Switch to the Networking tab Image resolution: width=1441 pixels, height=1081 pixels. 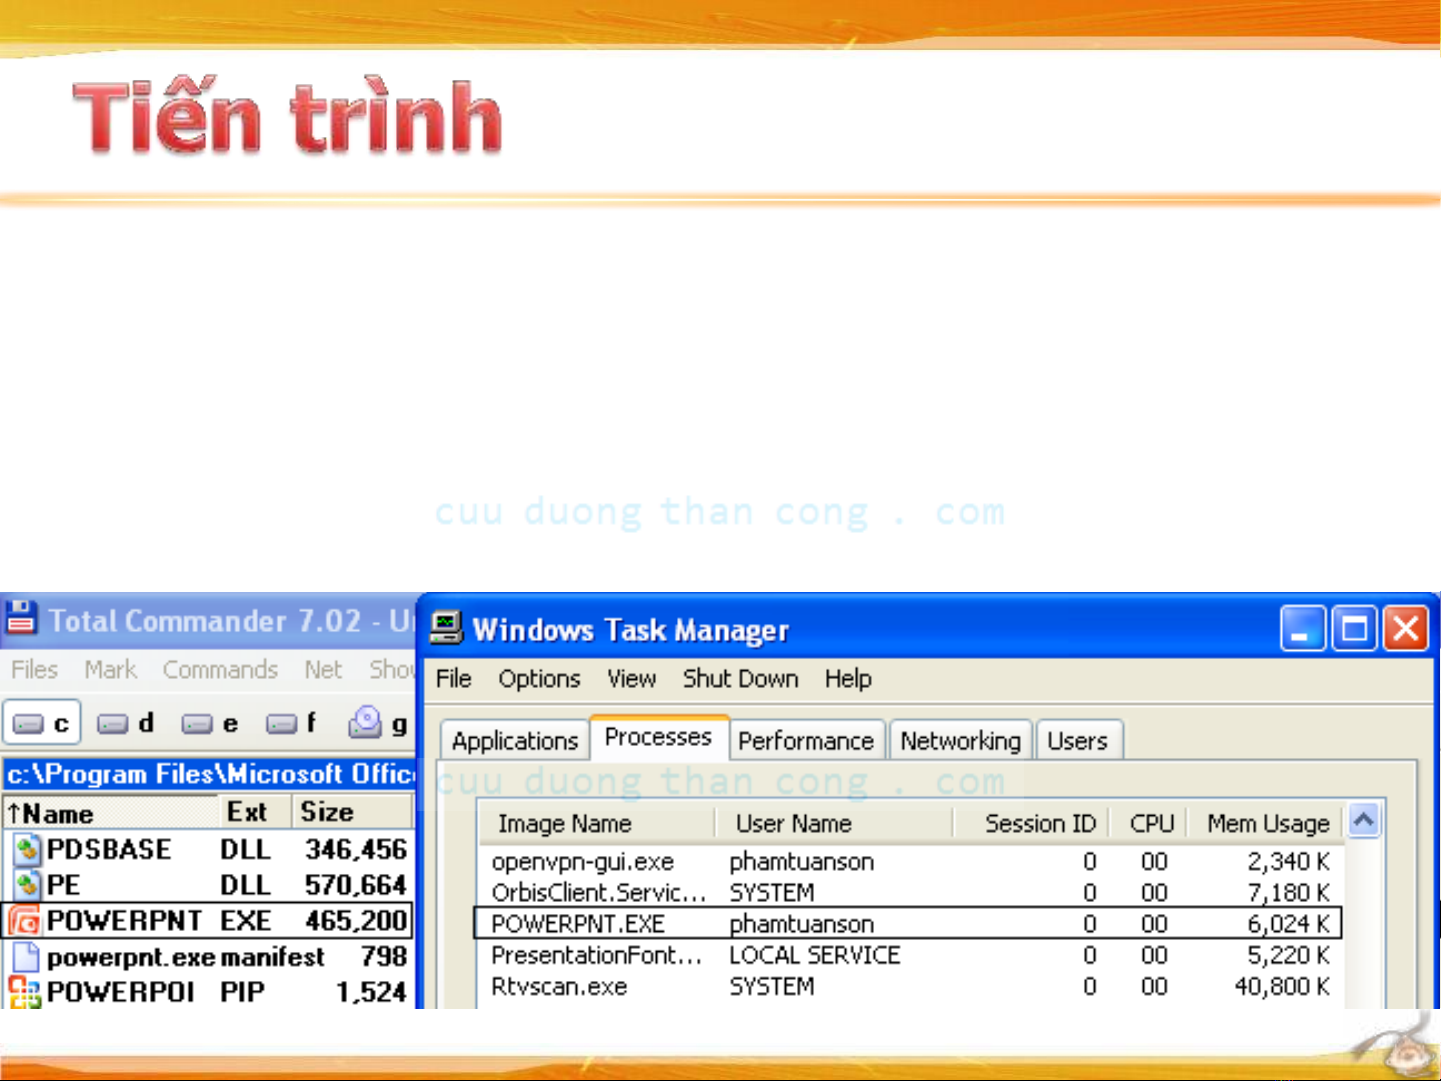[960, 741]
